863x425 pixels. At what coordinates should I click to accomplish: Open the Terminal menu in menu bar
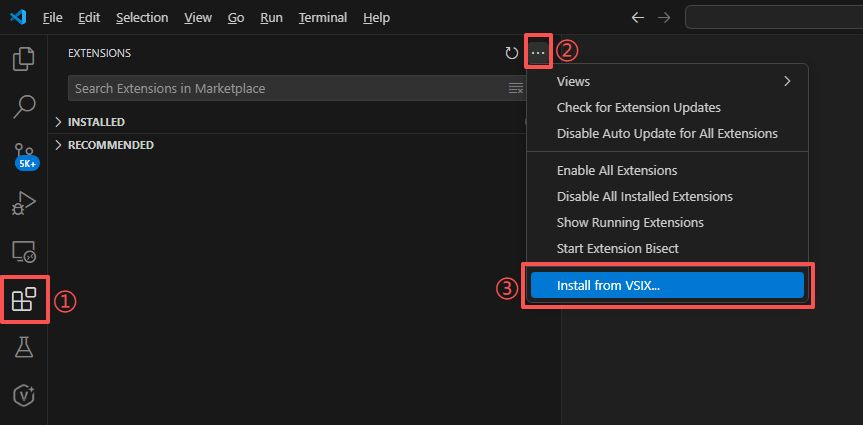pyautogui.click(x=322, y=18)
